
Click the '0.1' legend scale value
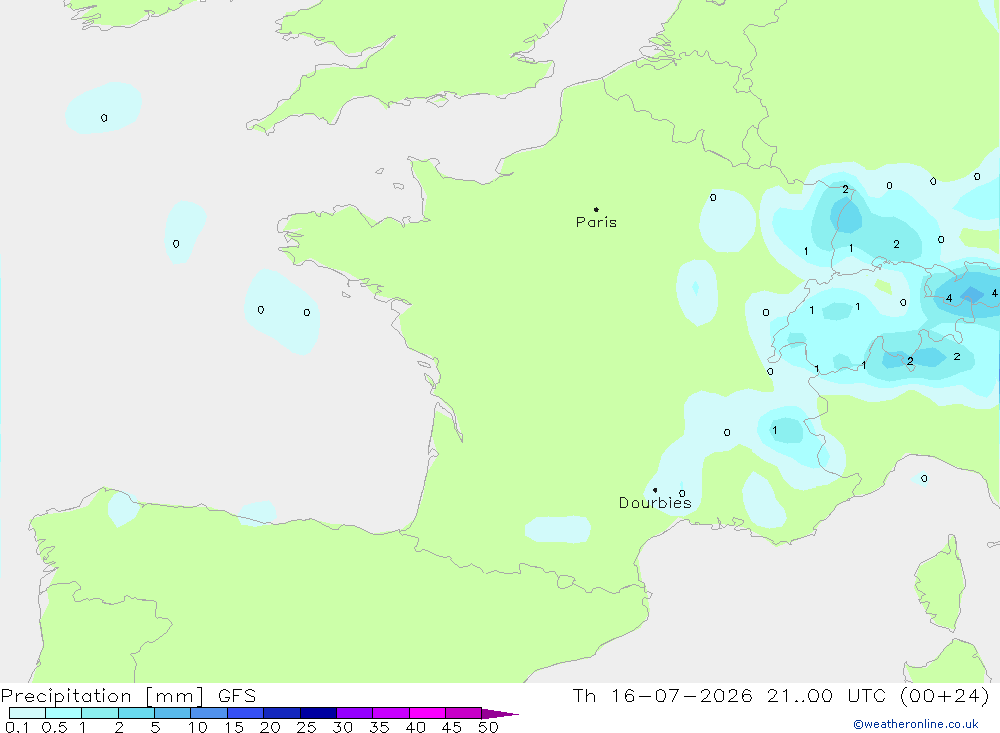tap(17, 727)
